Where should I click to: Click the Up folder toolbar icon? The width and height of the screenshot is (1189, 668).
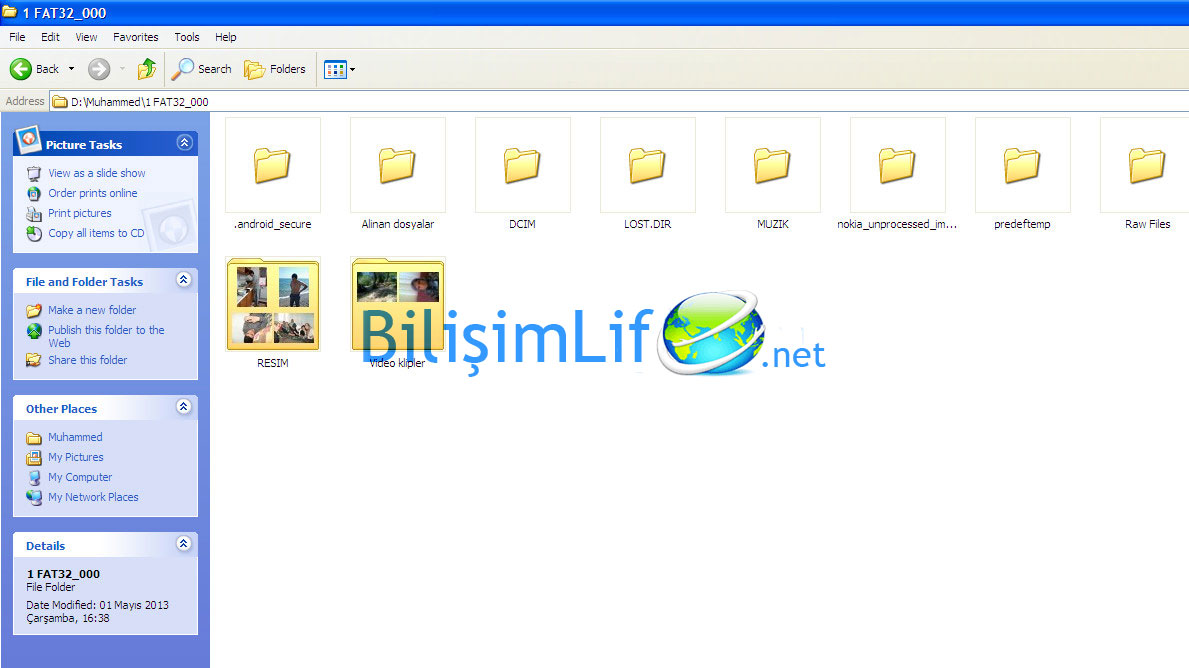pos(147,69)
